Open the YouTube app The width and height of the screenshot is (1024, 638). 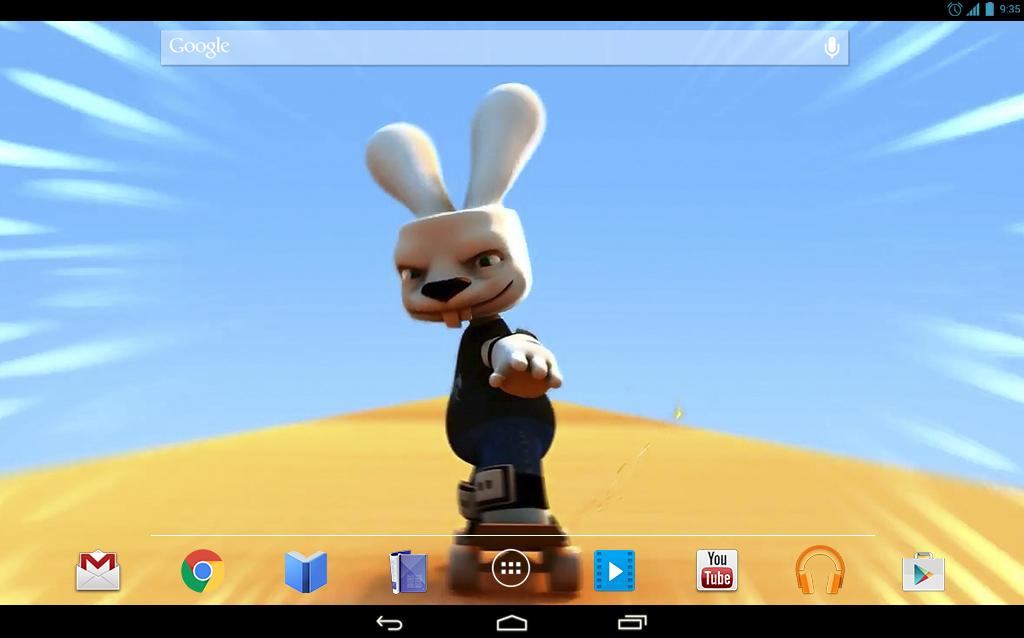pyautogui.click(x=717, y=570)
